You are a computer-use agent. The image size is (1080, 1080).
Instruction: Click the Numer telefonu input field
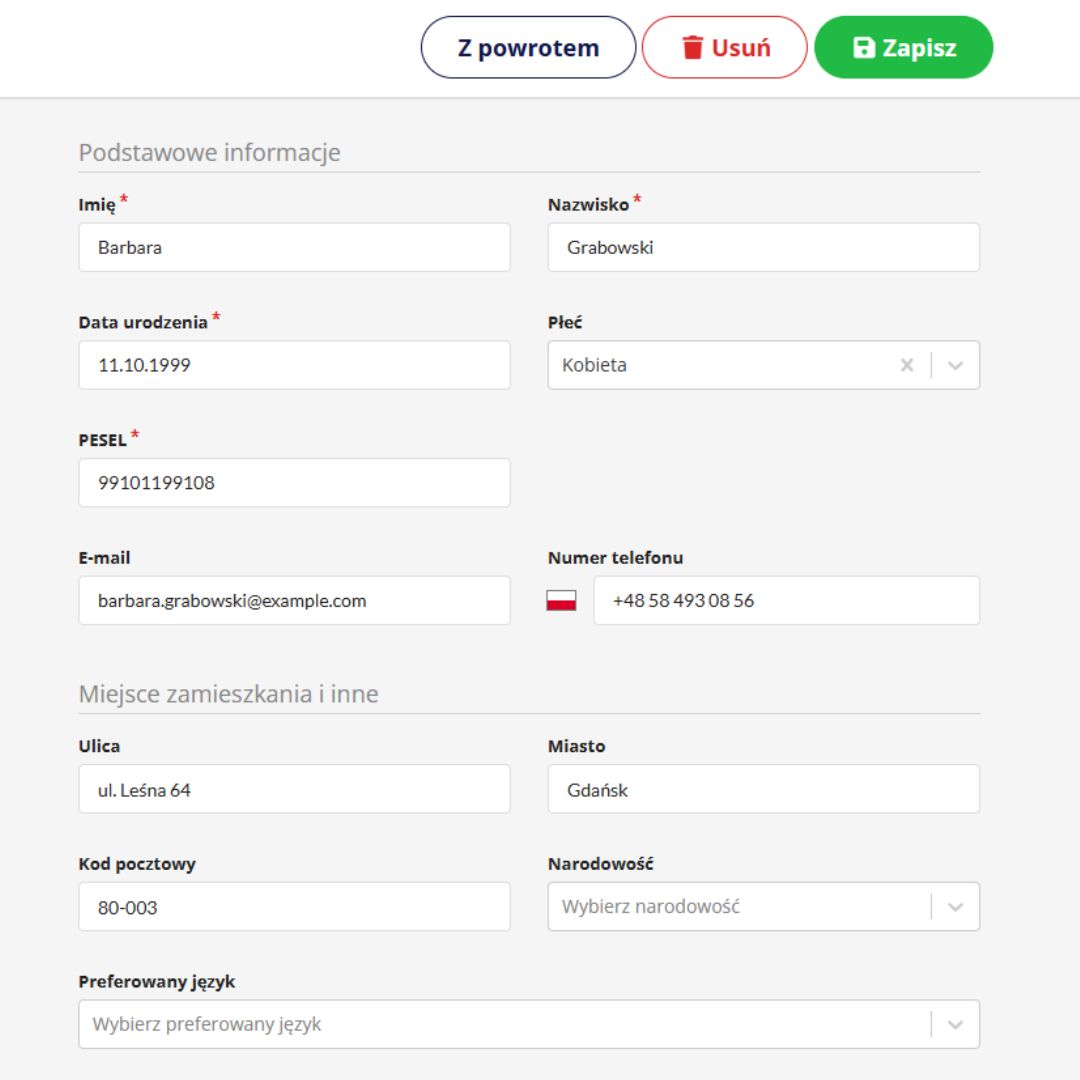tap(786, 601)
